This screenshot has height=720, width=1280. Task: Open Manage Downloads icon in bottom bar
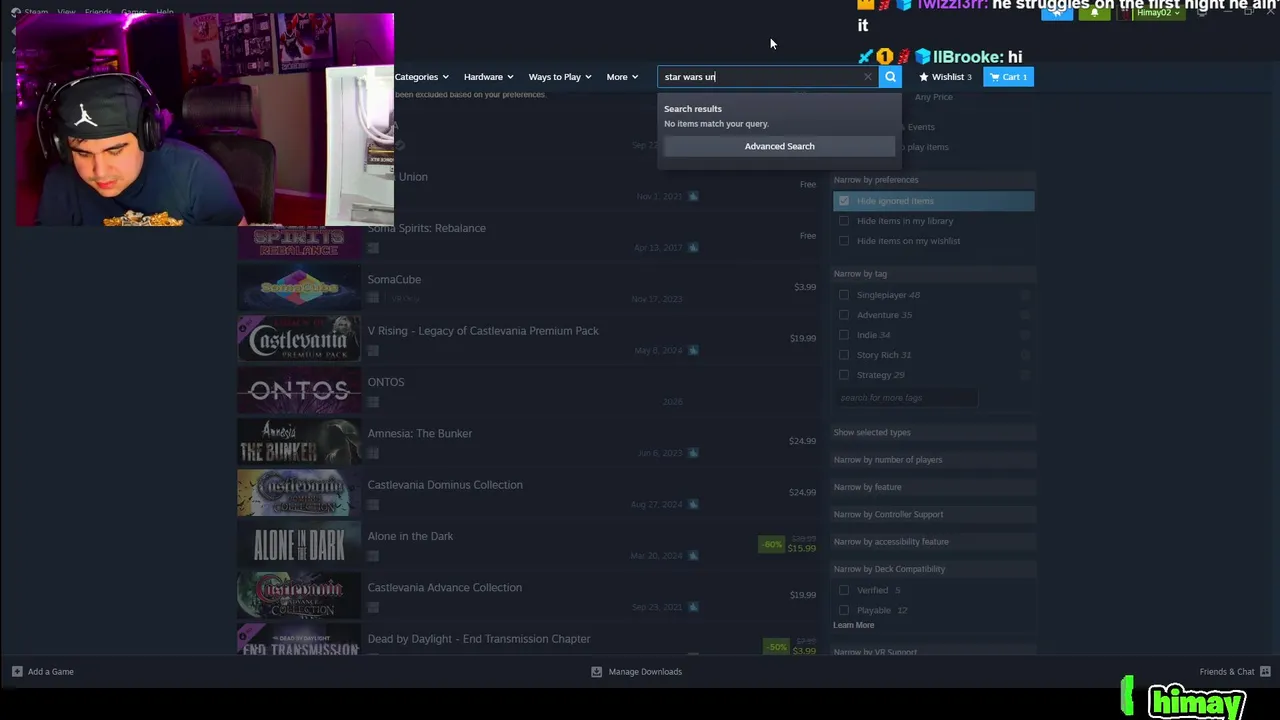[597, 671]
